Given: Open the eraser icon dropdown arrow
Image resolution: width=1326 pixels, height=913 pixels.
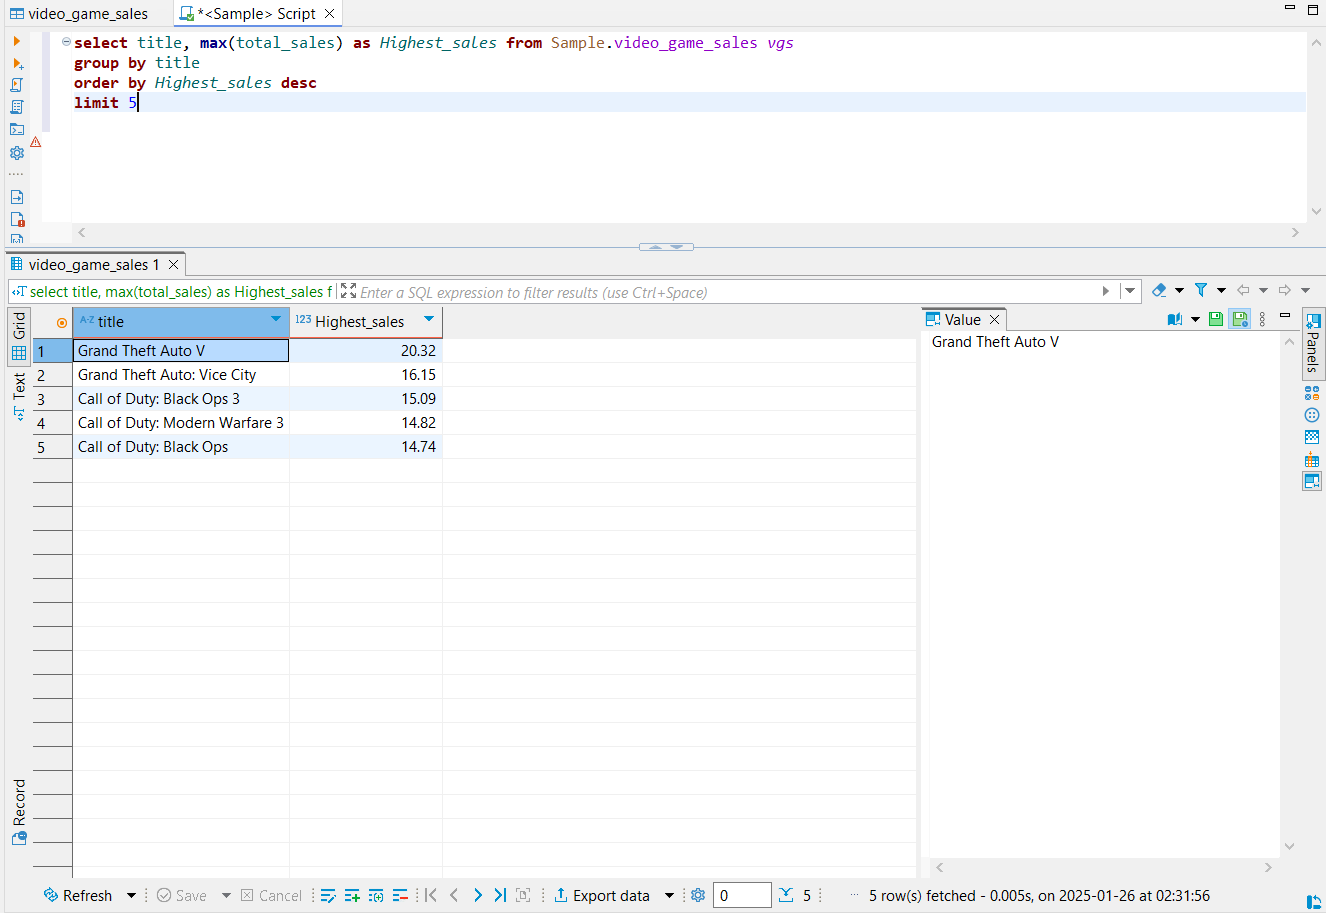Looking at the screenshot, I should (x=1179, y=291).
